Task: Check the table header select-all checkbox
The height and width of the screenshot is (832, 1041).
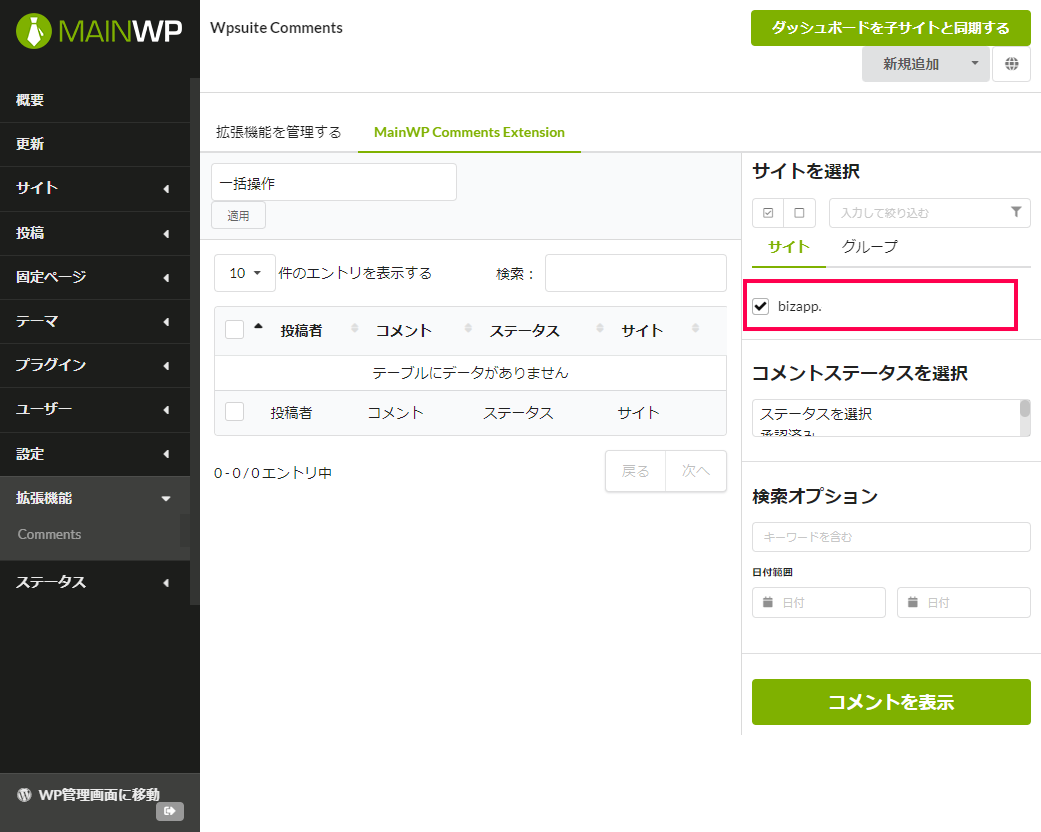Action: [x=234, y=329]
